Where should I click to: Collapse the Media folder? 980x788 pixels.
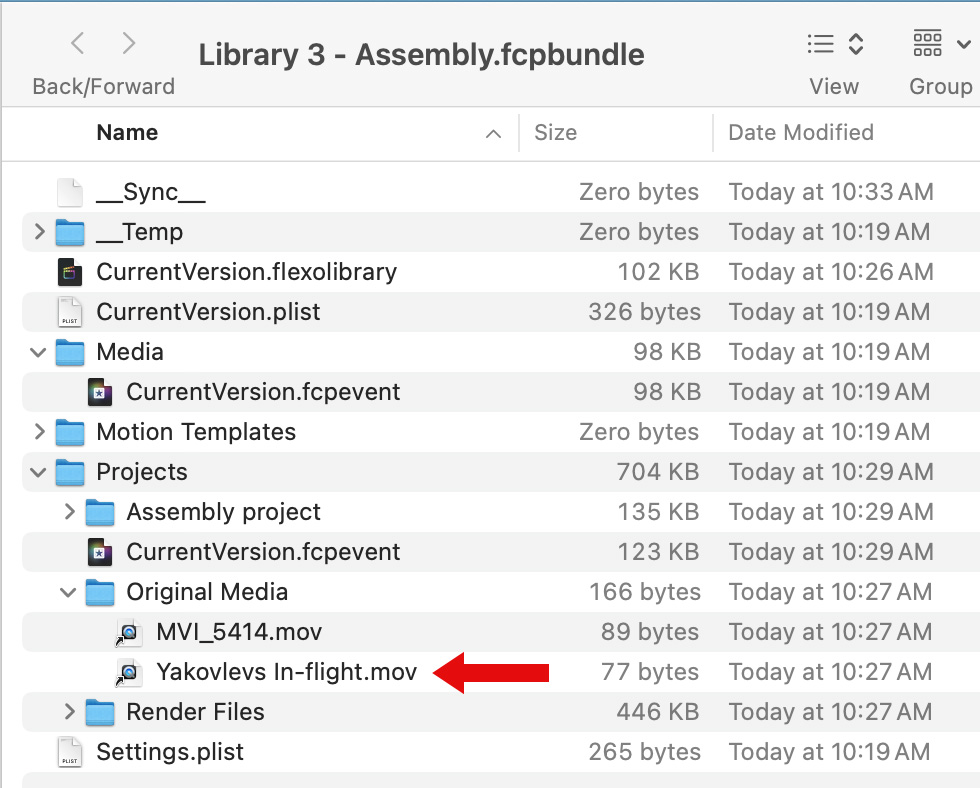click(x=39, y=352)
